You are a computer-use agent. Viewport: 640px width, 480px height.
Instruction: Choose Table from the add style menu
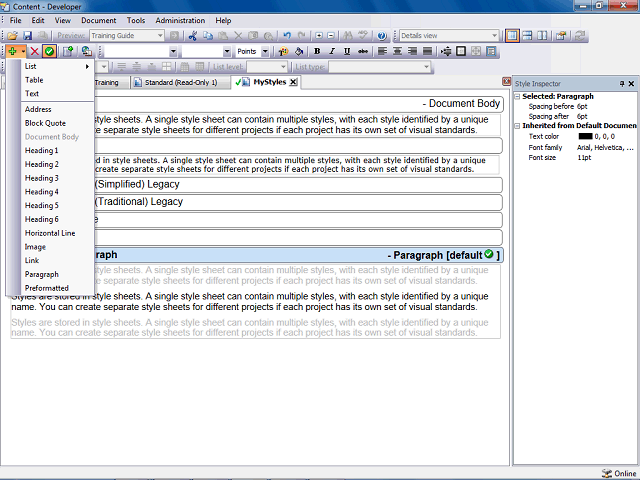click(x=57, y=80)
